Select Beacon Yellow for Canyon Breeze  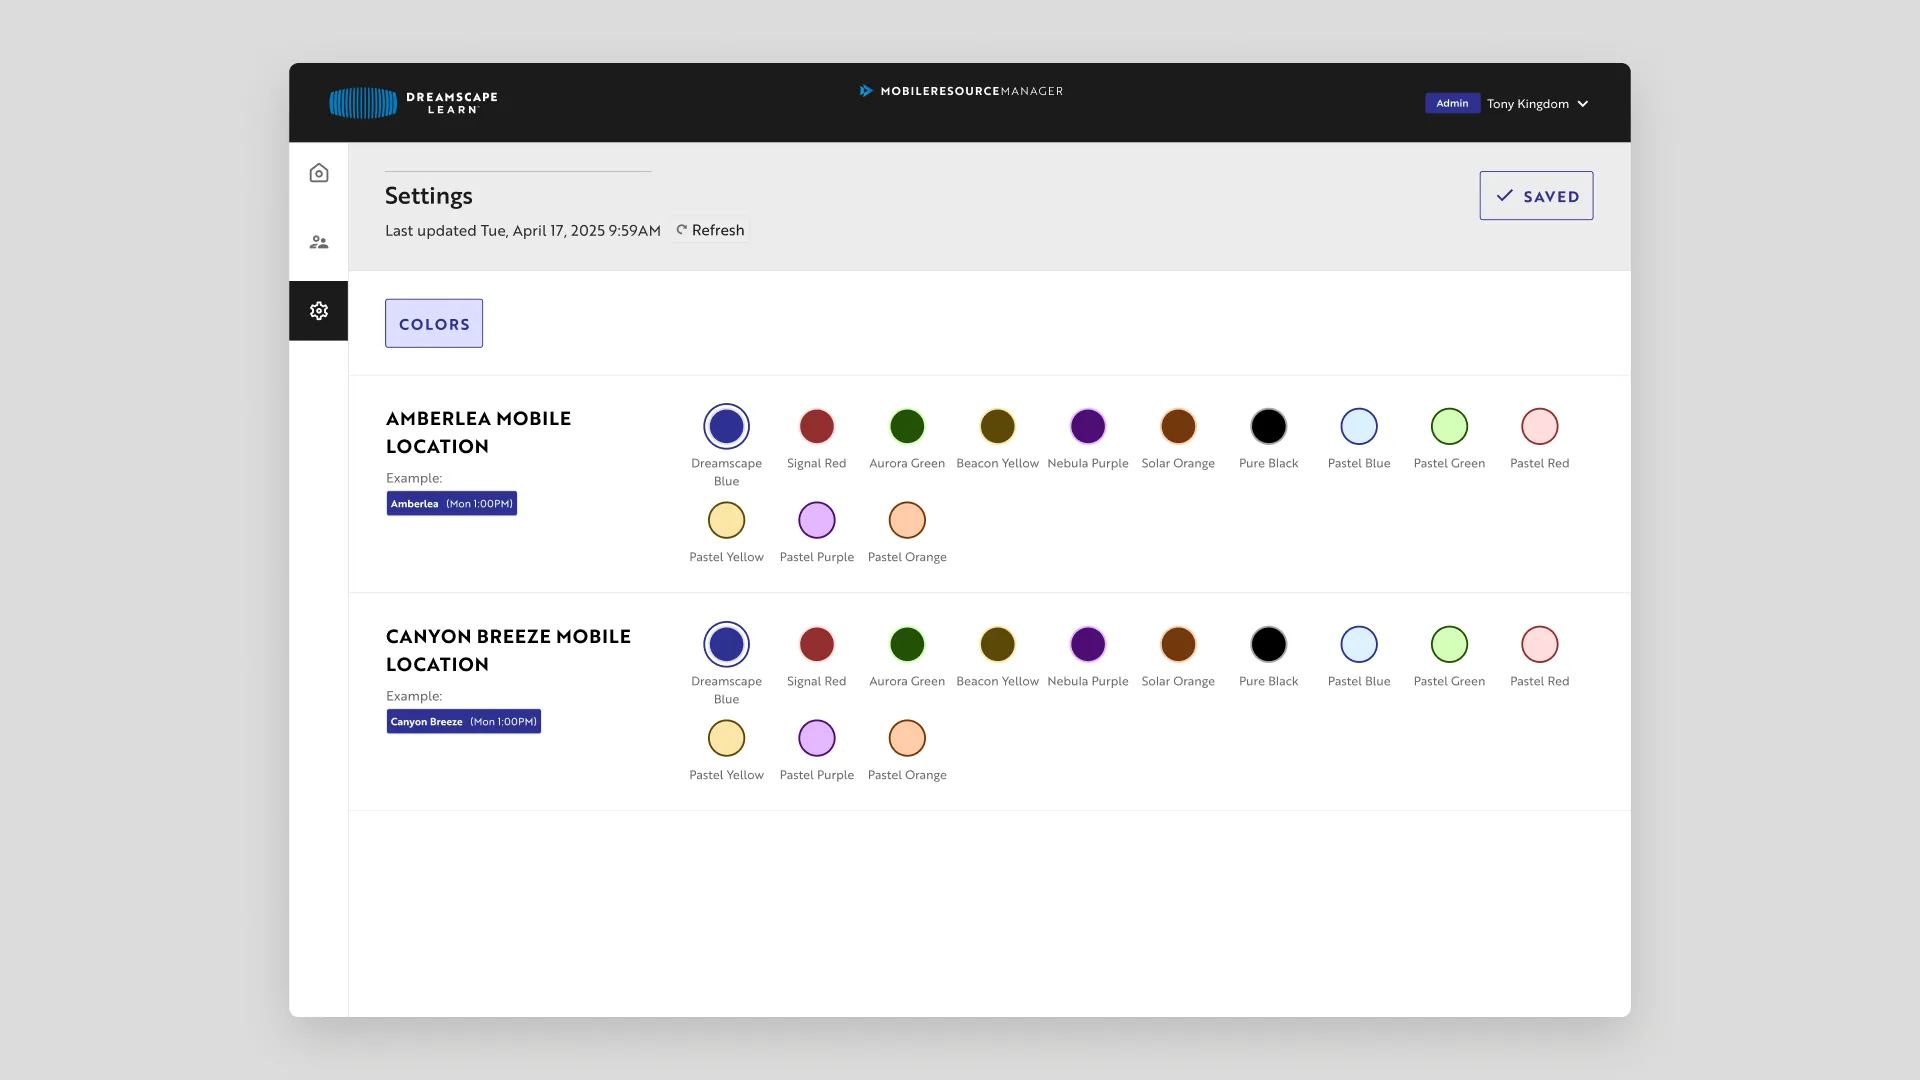tap(998, 645)
